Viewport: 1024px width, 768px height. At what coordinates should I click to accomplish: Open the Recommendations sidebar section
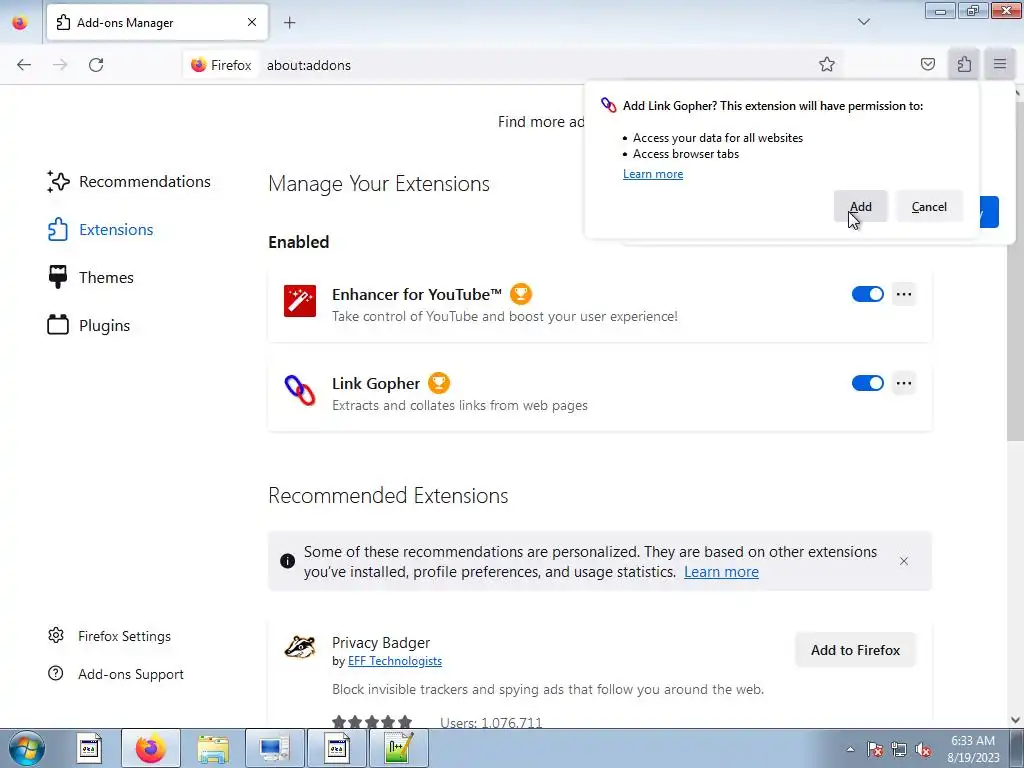pos(129,182)
